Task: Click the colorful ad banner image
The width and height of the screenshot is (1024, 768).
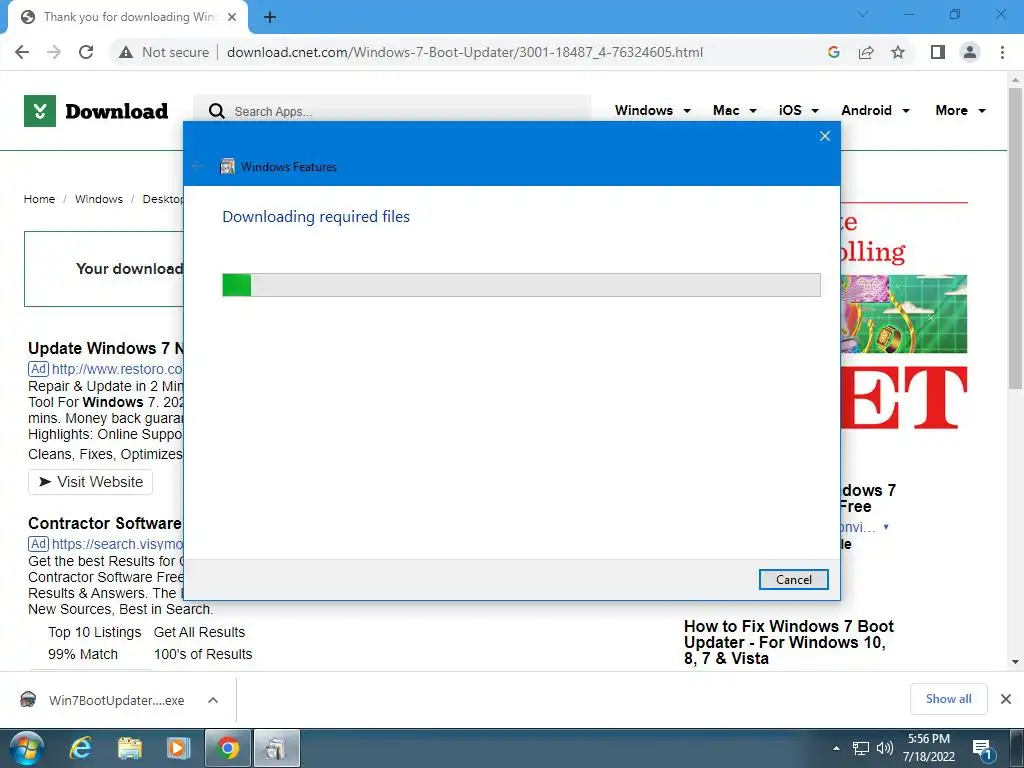Action: (904, 313)
